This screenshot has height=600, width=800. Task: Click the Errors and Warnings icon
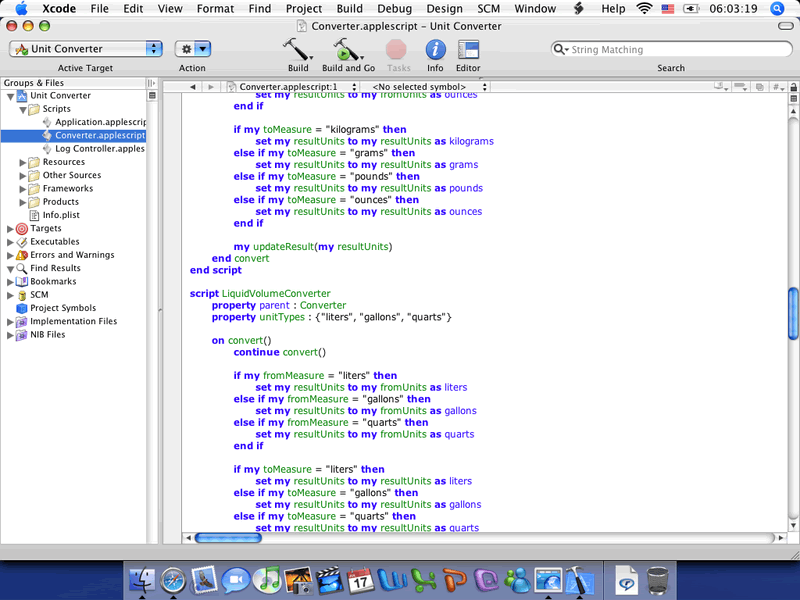21,254
